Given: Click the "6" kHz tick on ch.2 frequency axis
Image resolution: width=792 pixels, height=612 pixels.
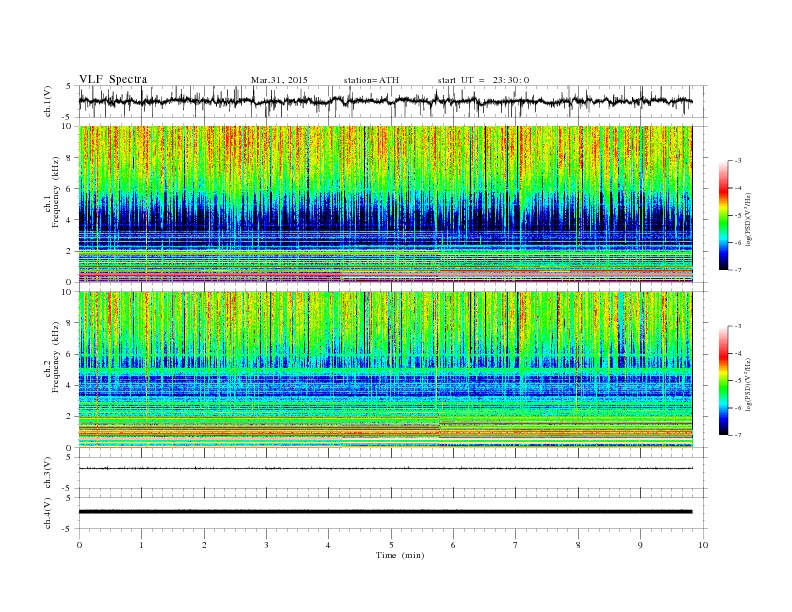Looking at the screenshot, I should pyautogui.click(x=70, y=354).
